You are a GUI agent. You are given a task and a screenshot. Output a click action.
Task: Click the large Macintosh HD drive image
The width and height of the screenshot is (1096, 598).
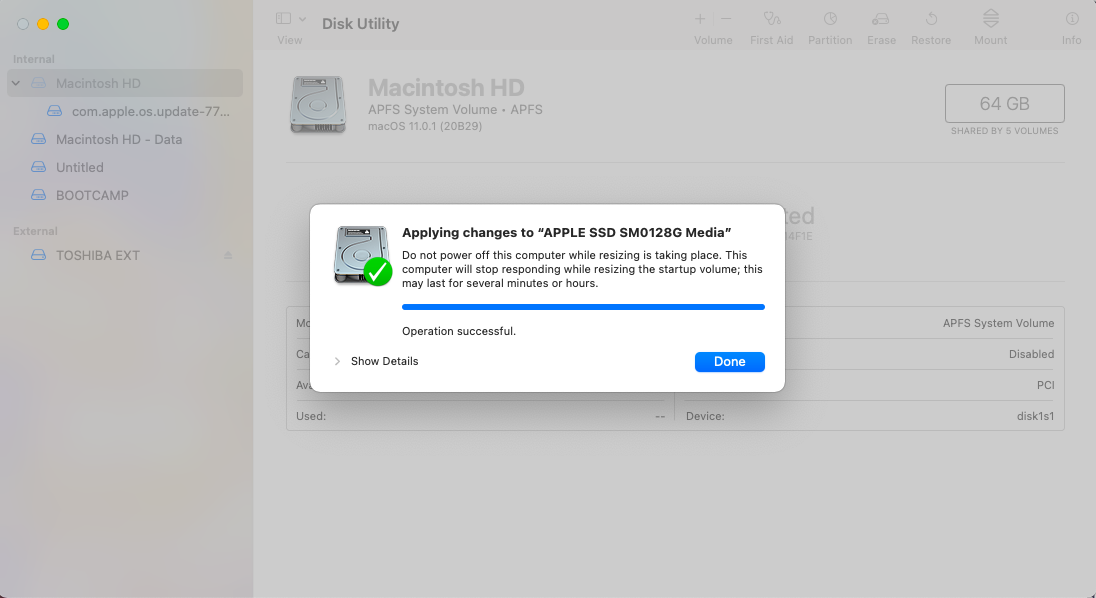point(318,105)
